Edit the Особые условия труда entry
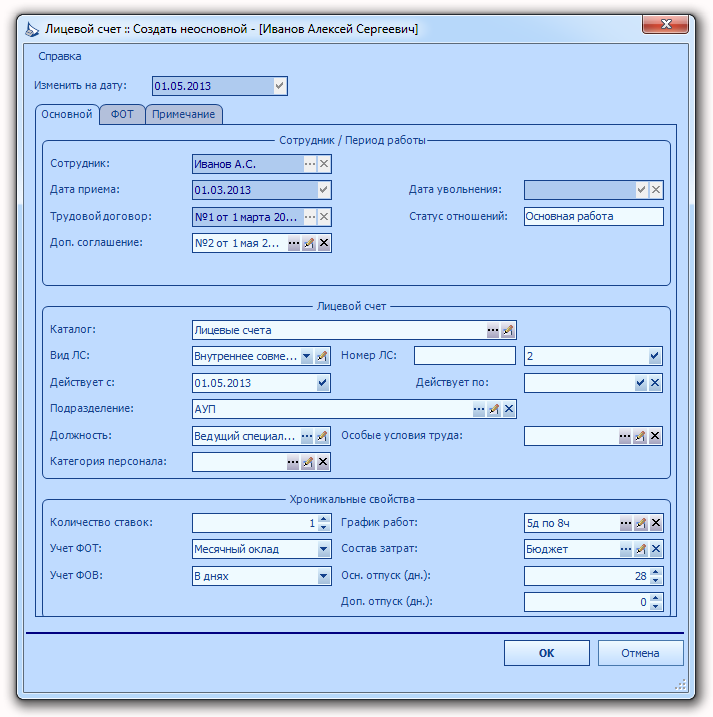Viewport: 713px width, 717px height. 640,436
